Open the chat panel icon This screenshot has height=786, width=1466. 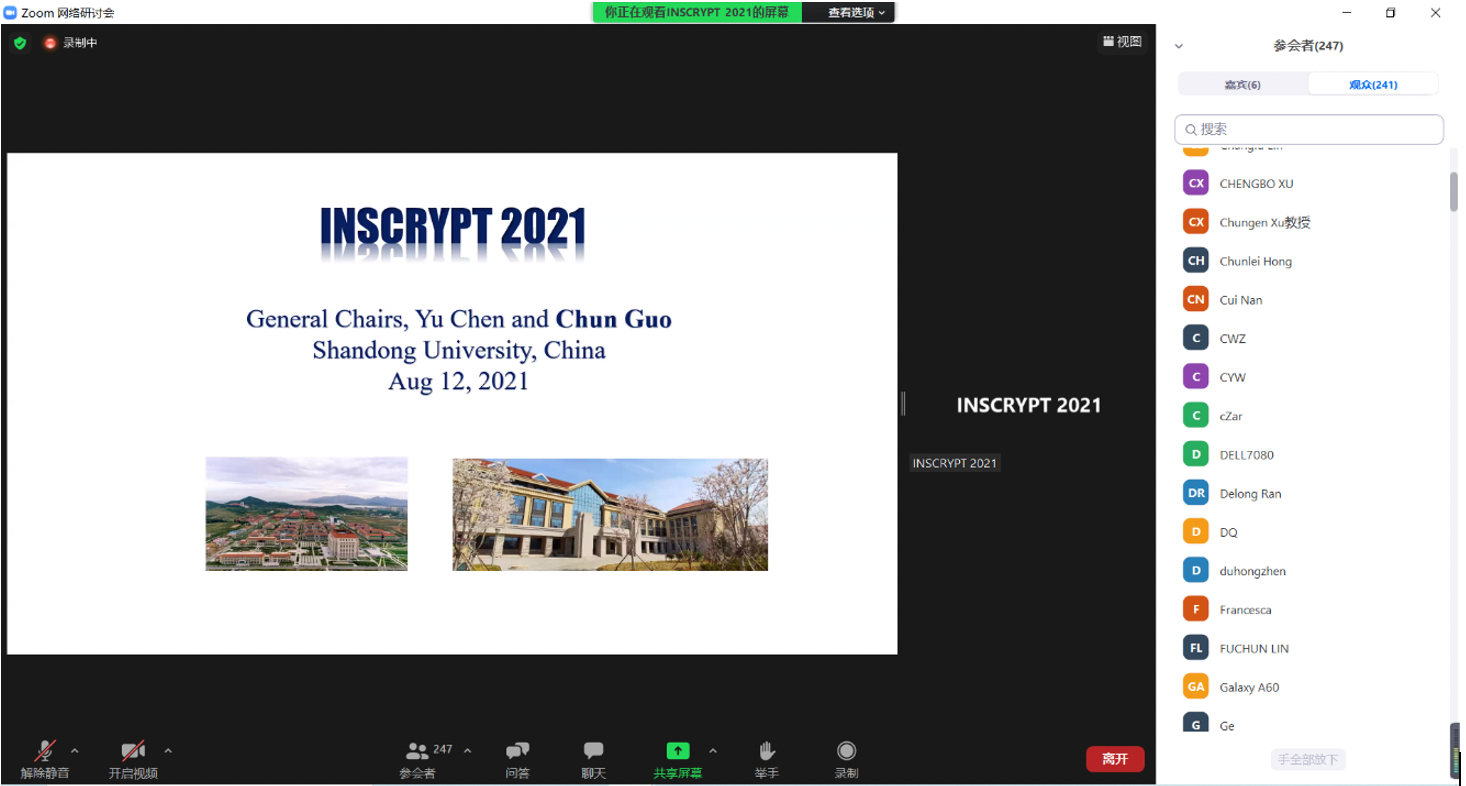[593, 752]
